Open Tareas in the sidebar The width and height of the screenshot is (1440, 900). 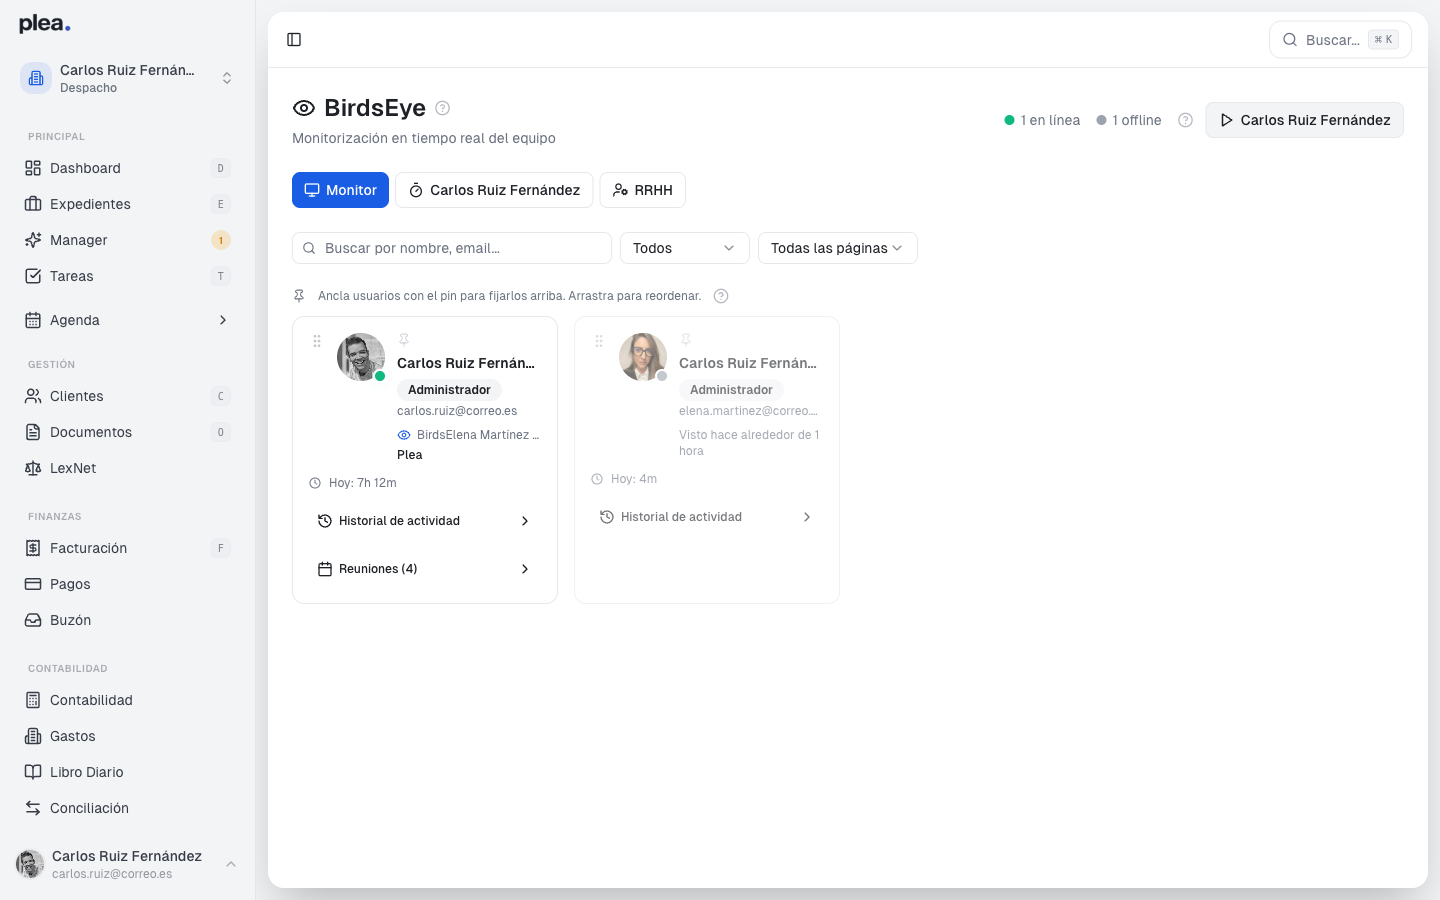(127, 276)
